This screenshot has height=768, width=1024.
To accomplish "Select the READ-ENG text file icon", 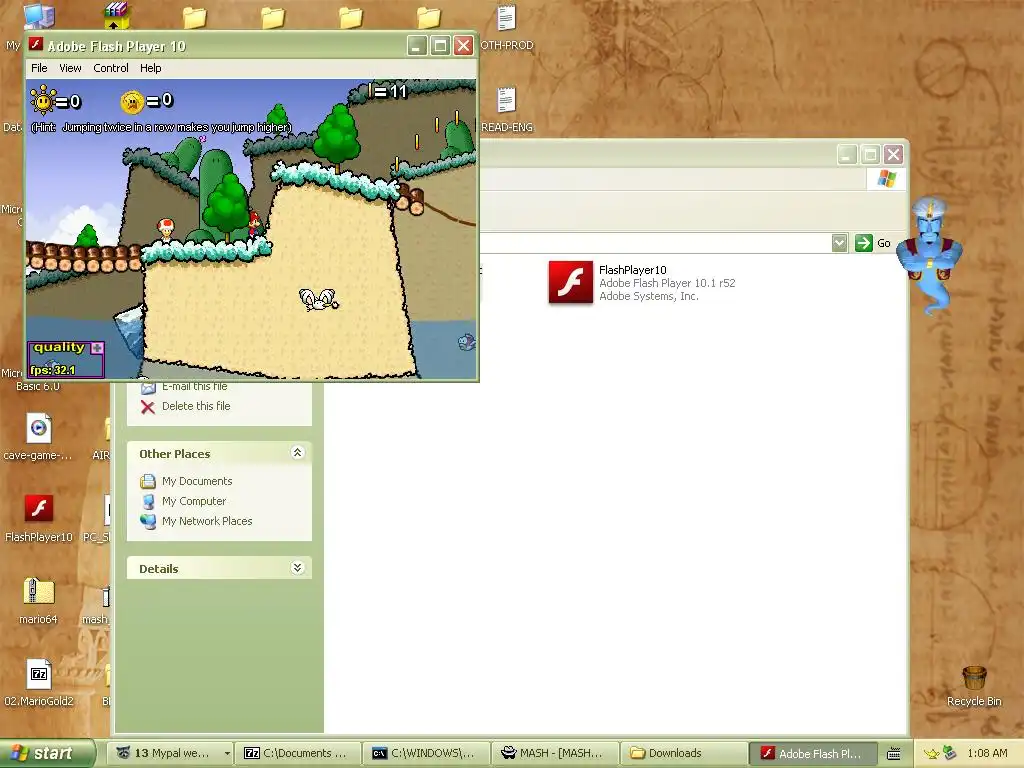I will pos(507,110).
